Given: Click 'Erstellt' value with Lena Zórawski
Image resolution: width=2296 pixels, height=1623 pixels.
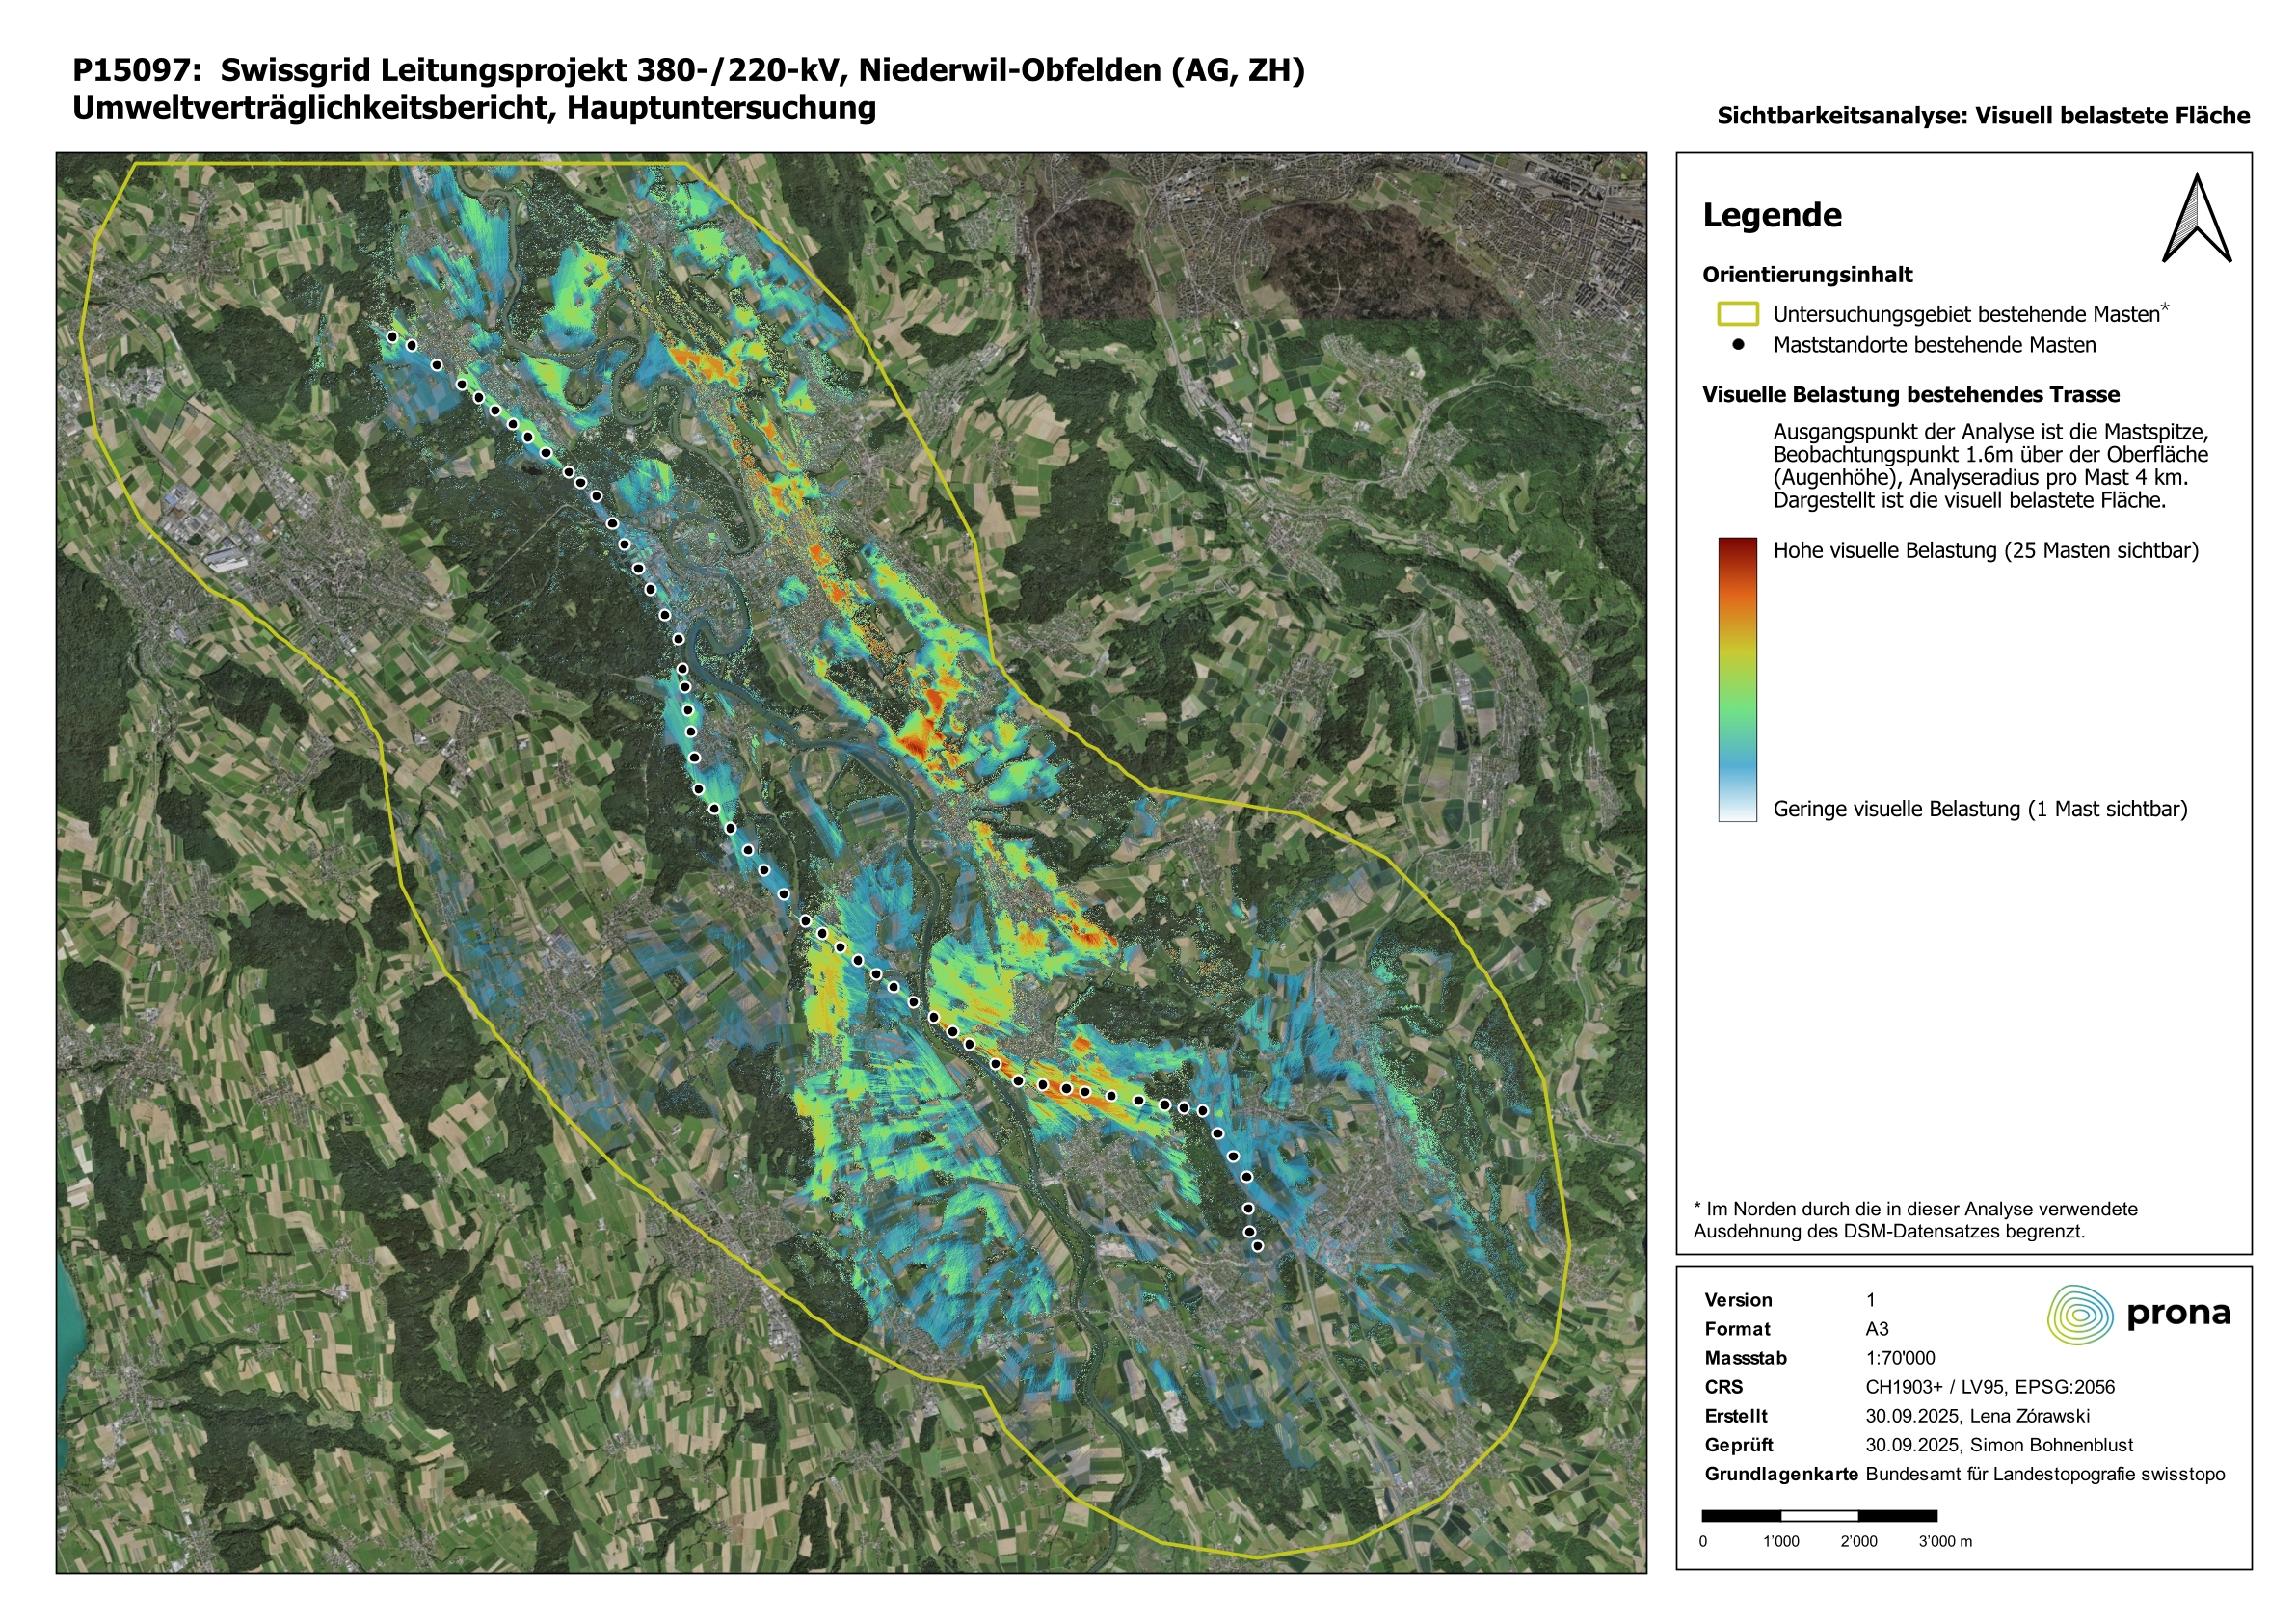Looking at the screenshot, I should click(1977, 1416).
